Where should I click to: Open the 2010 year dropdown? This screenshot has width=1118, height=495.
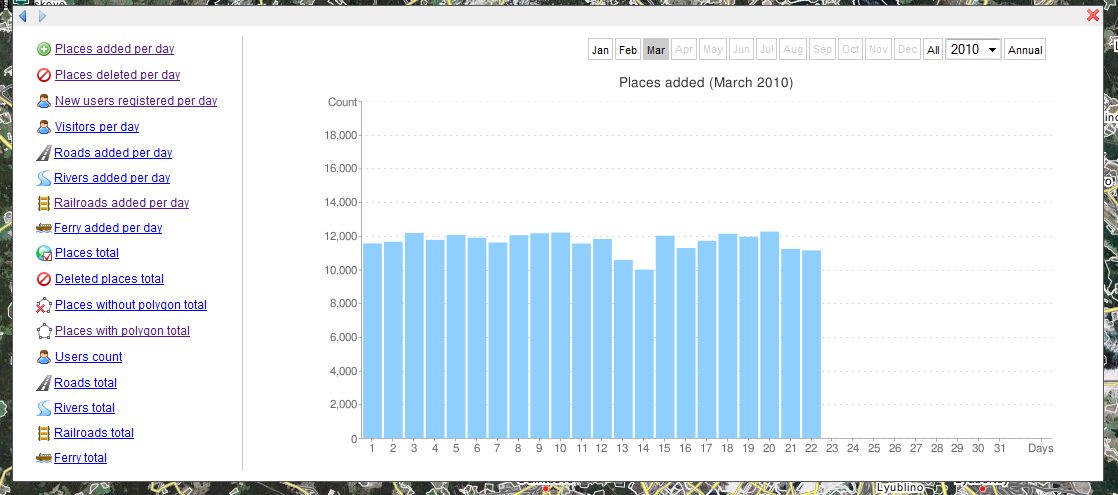973,50
